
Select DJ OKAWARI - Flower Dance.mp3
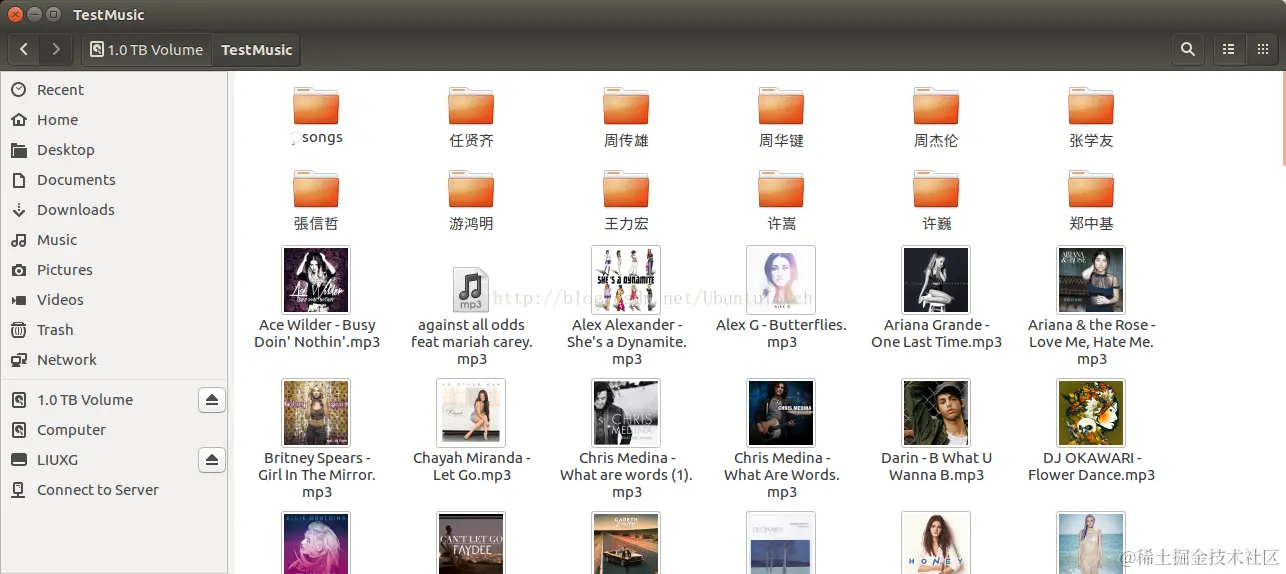pyautogui.click(x=1091, y=431)
